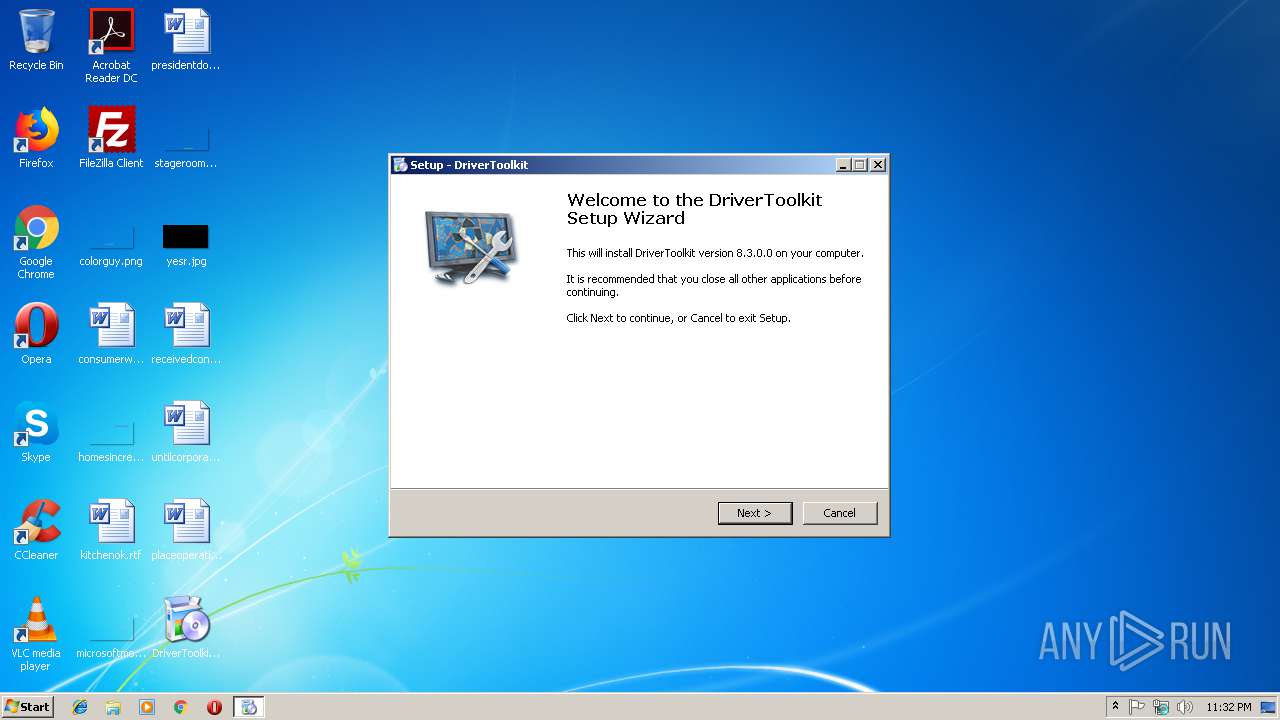Open the Recycle Bin desktop icon
Screen dimensions: 1280x720
coord(36,40)
